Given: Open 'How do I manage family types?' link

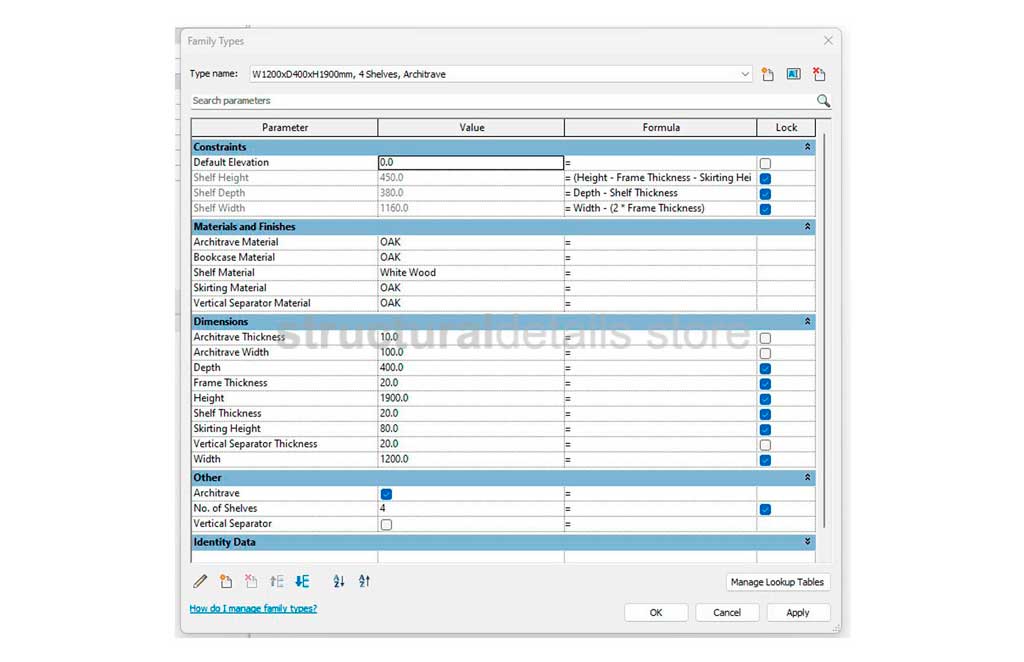Looking at the screenshot, I should (x=253, y=608).
